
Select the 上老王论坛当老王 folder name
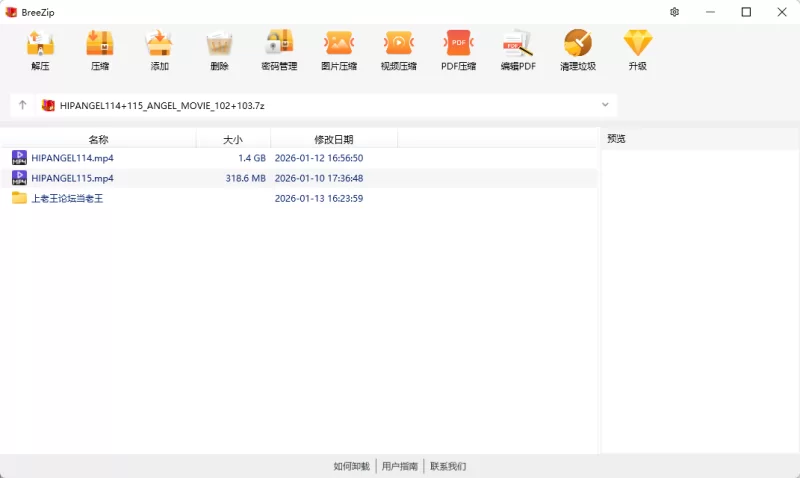(x=67, y=198)
